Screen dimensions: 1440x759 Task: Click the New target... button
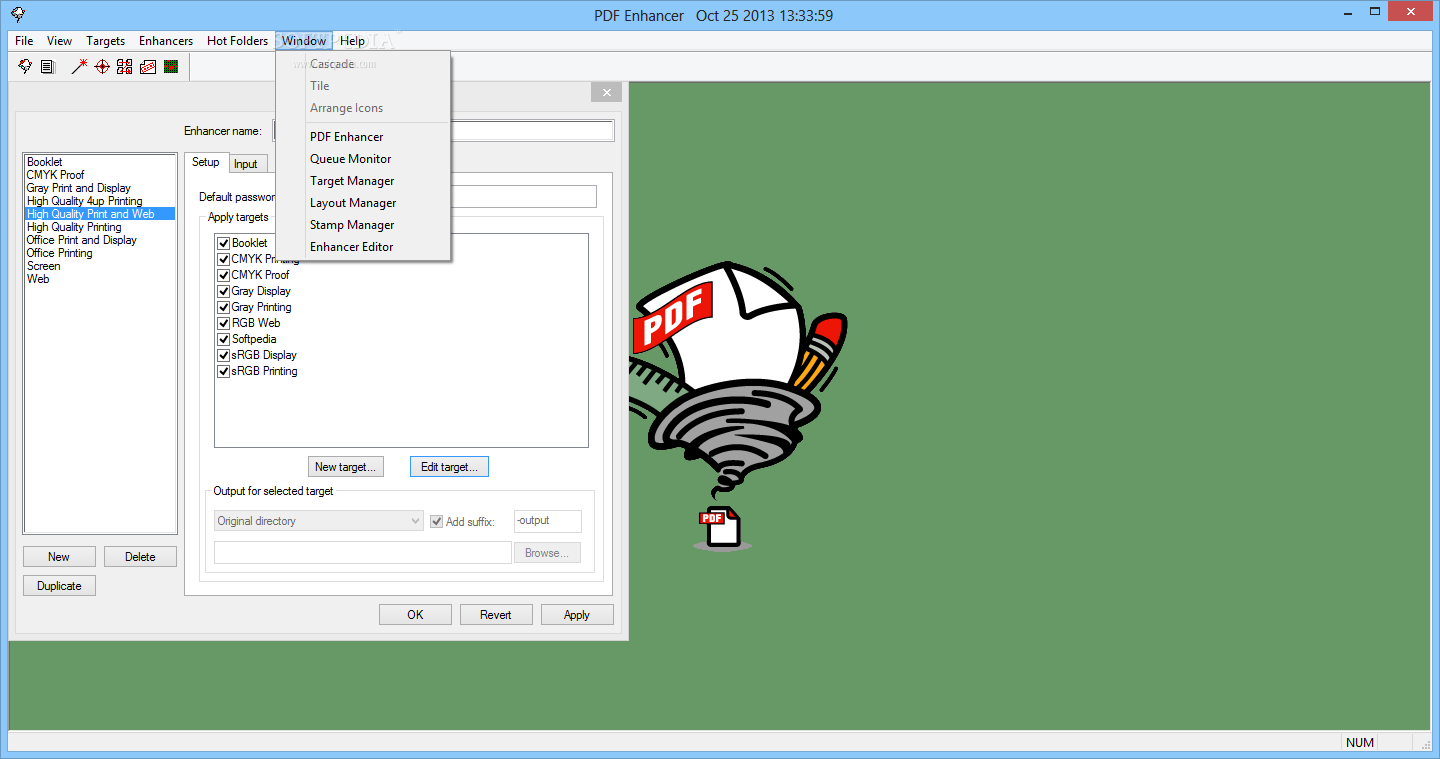click(346, 467)
